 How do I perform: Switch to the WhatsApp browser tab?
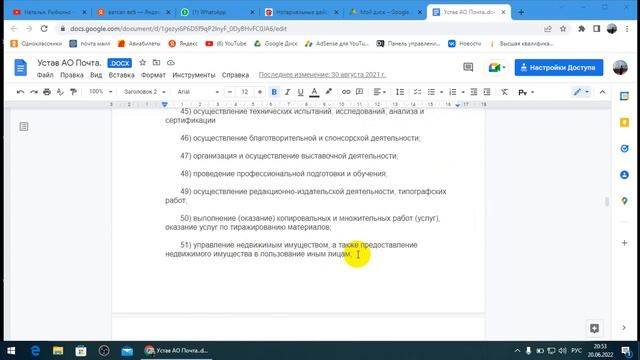click(218, 12)
